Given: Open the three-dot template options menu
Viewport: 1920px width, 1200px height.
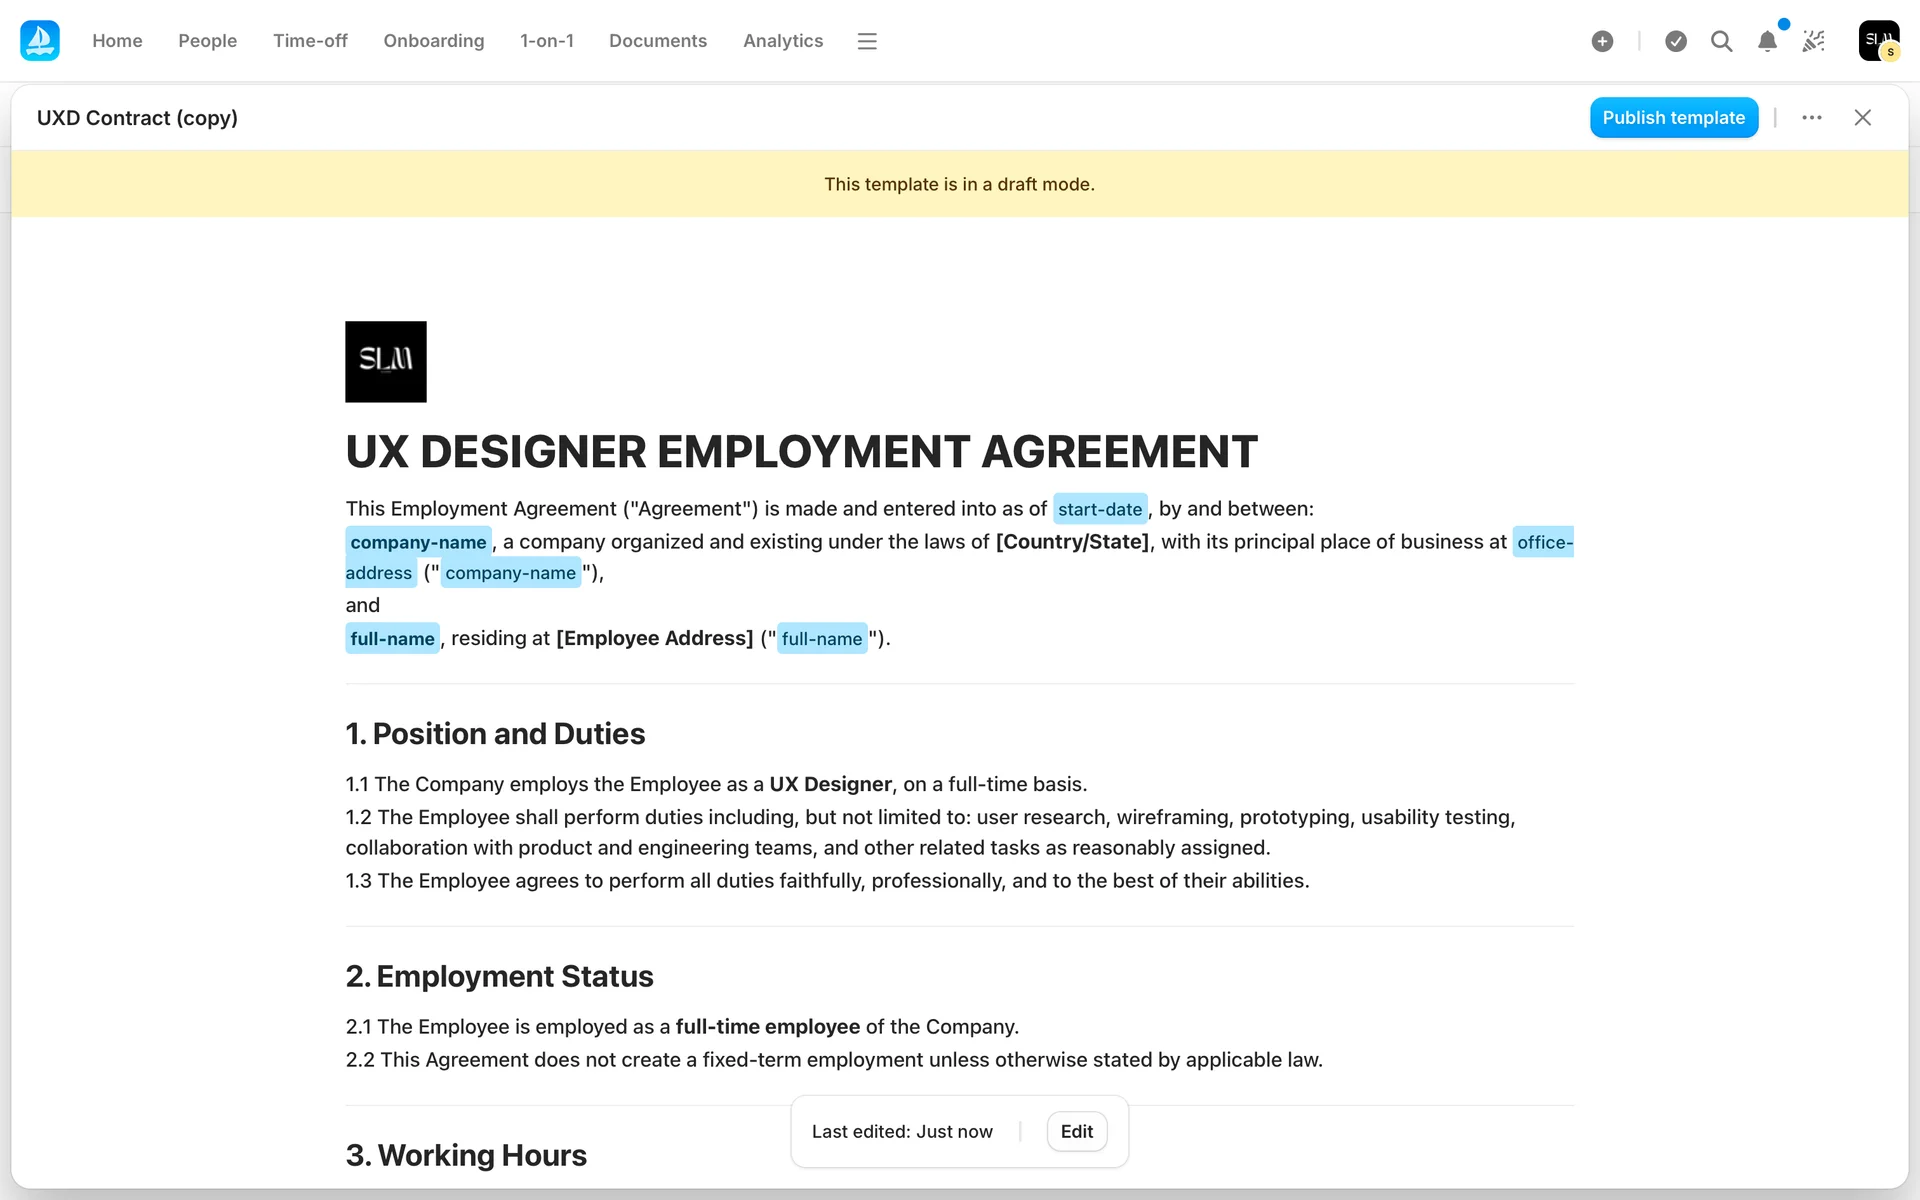Looking at the screenshot, I should (x=1811, y=118).
